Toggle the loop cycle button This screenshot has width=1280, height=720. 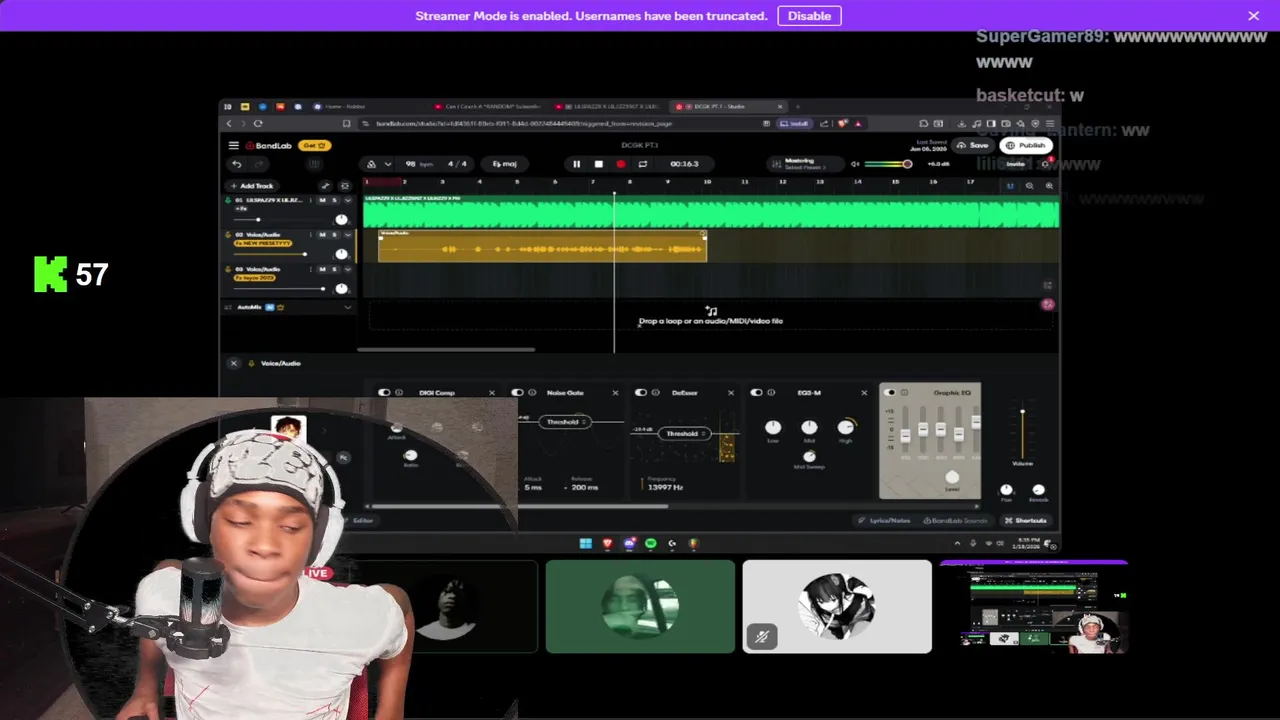642,164
